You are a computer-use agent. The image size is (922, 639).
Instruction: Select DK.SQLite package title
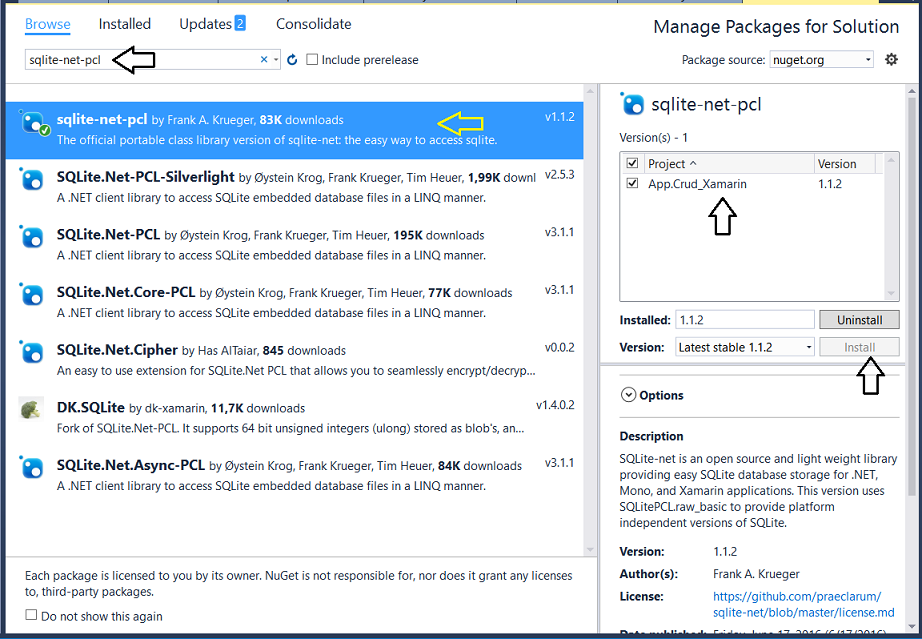click(x=91, y=407)
